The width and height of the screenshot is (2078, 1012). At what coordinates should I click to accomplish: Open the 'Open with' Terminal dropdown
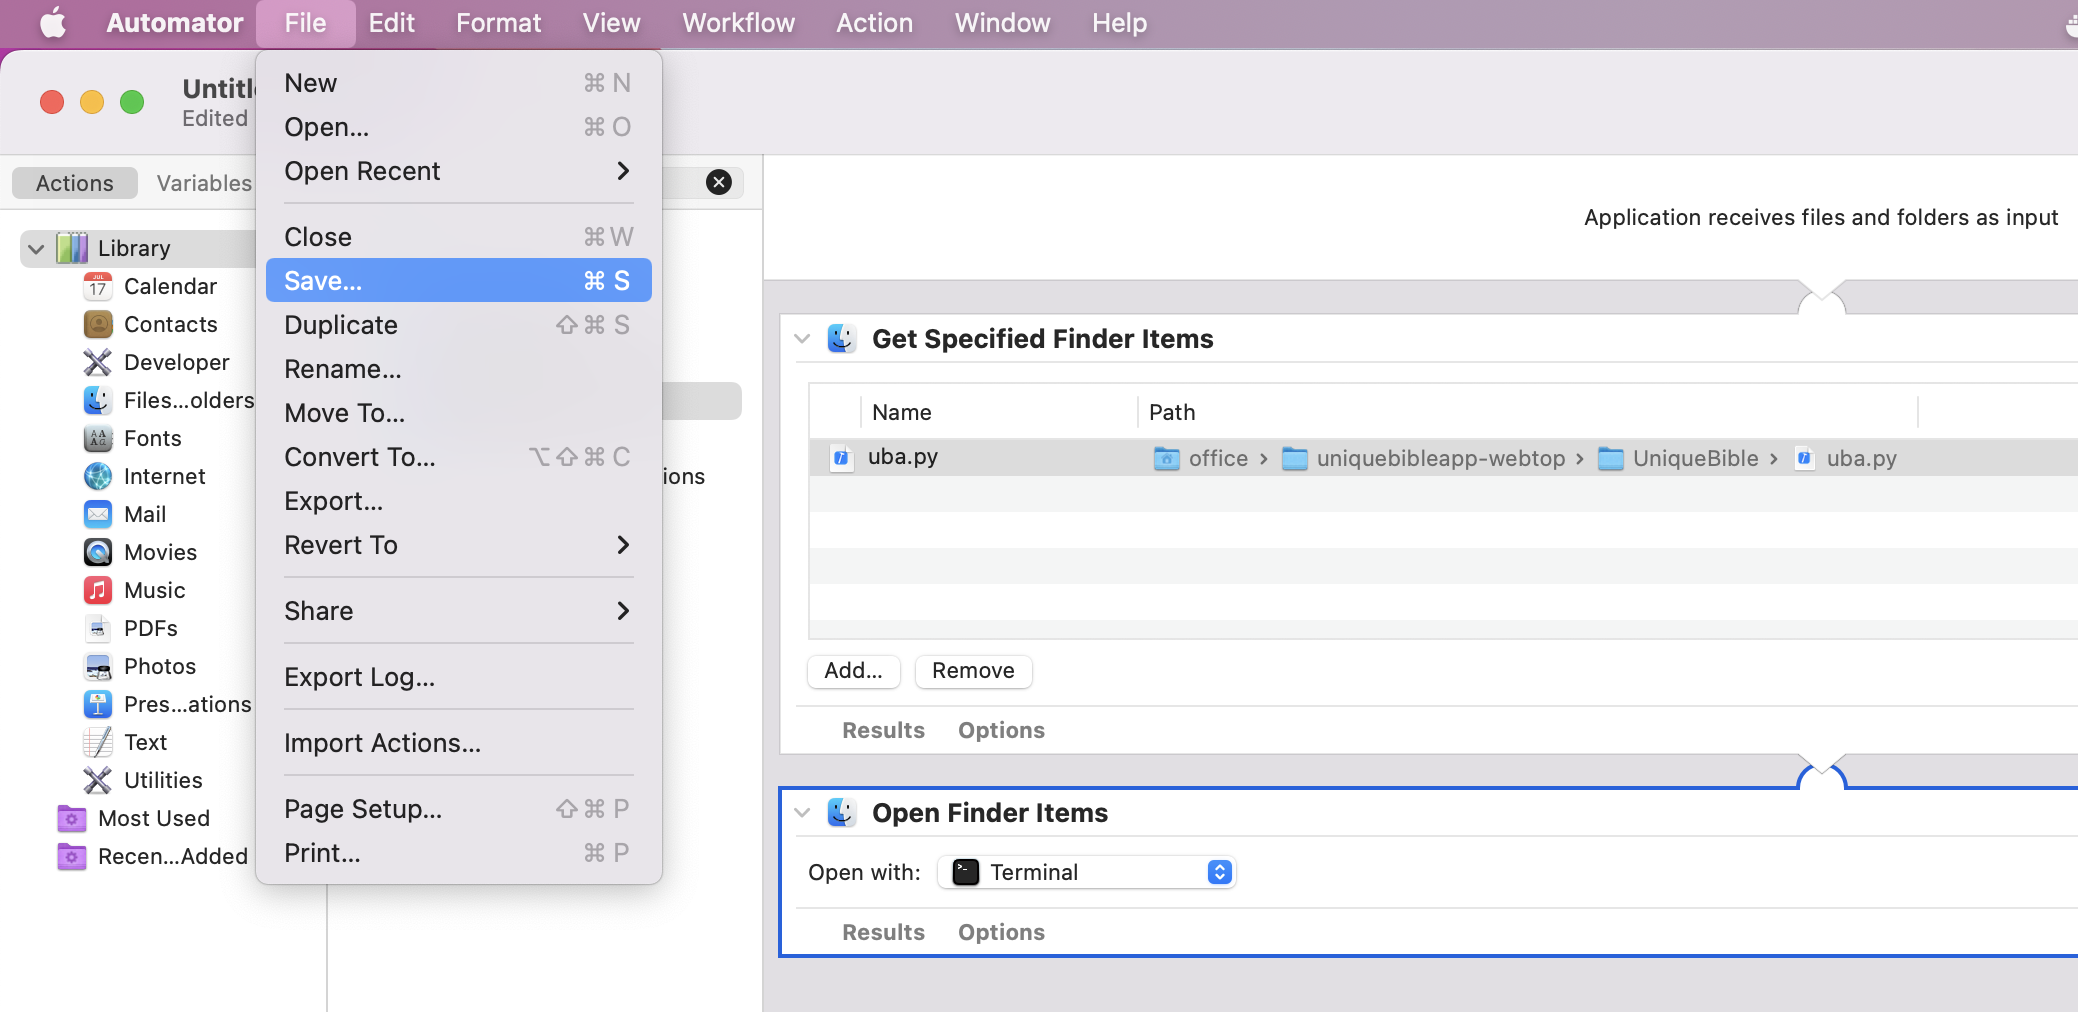[x=1087, y=872]
